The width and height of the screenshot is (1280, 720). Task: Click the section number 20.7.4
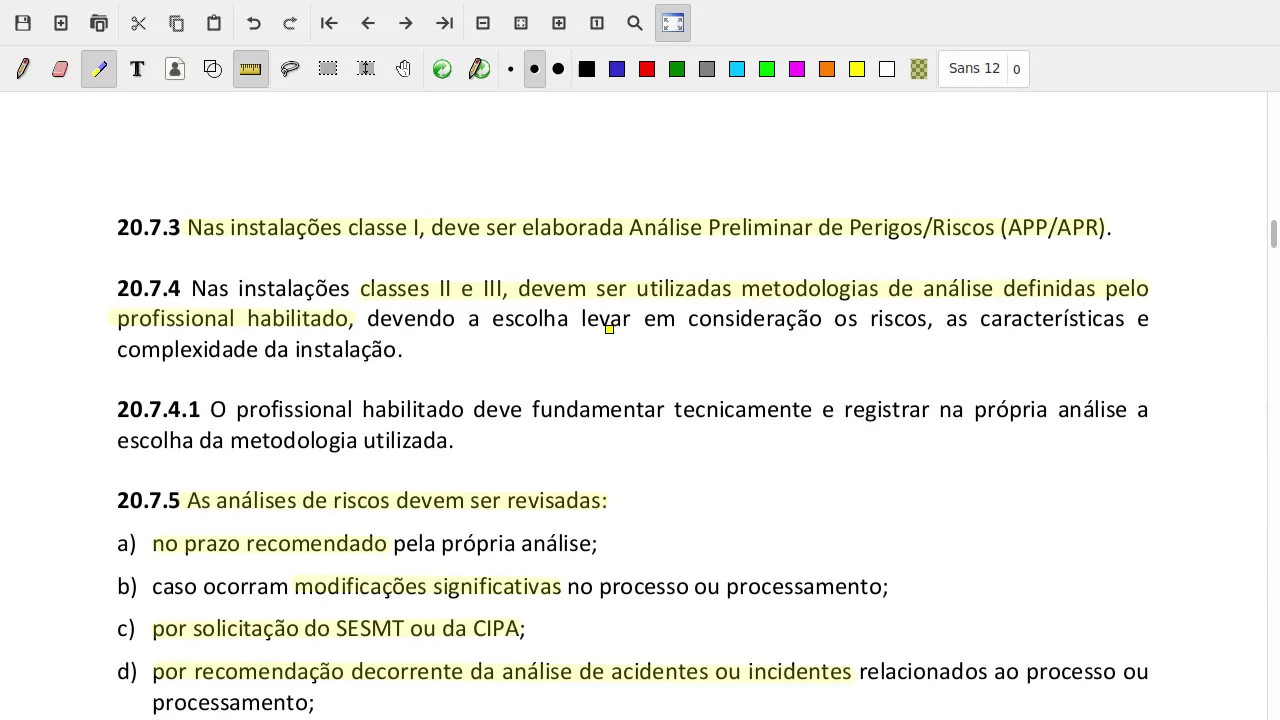[148, 289]
